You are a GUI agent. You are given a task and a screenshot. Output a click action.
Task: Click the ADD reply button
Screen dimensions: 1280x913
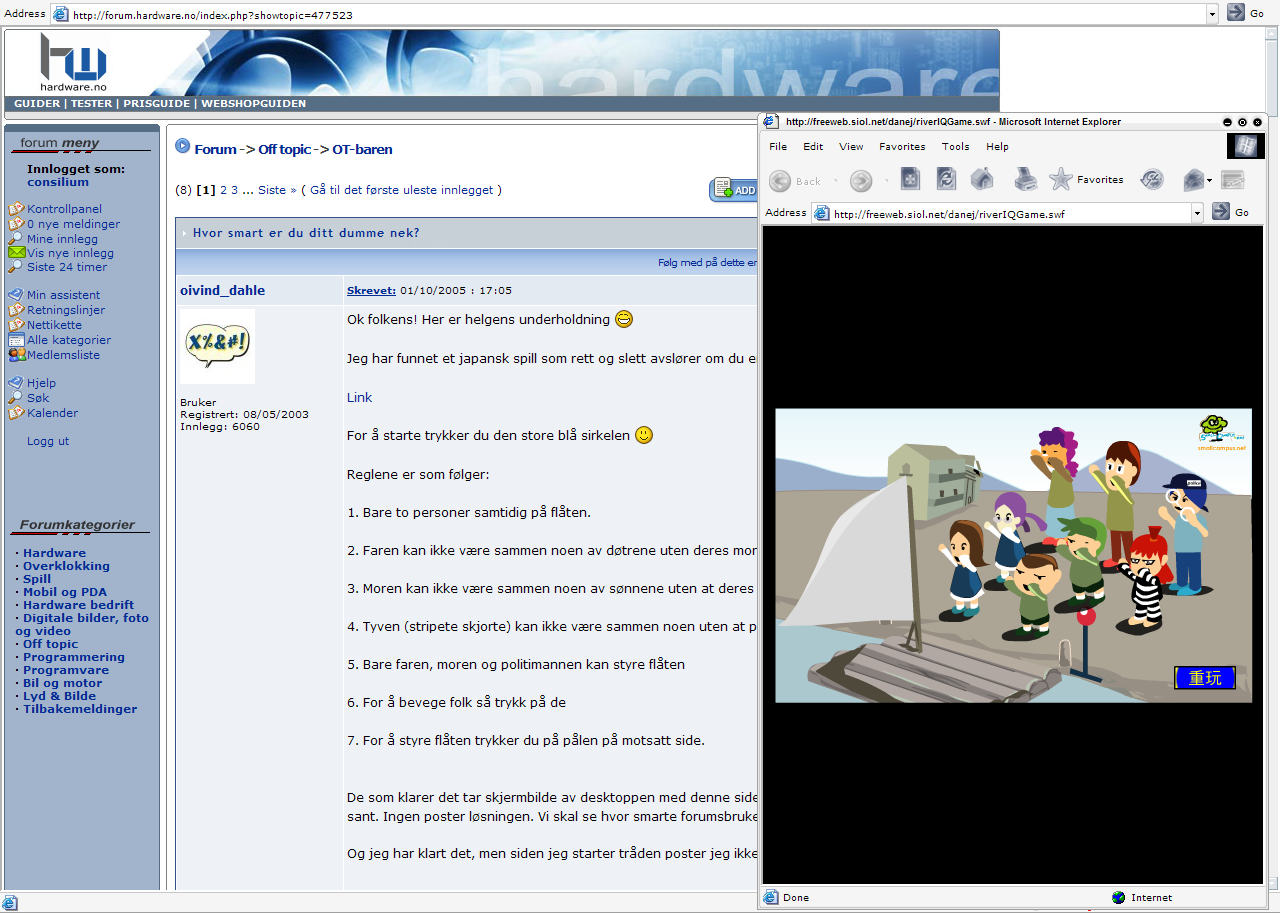[734, 190]
